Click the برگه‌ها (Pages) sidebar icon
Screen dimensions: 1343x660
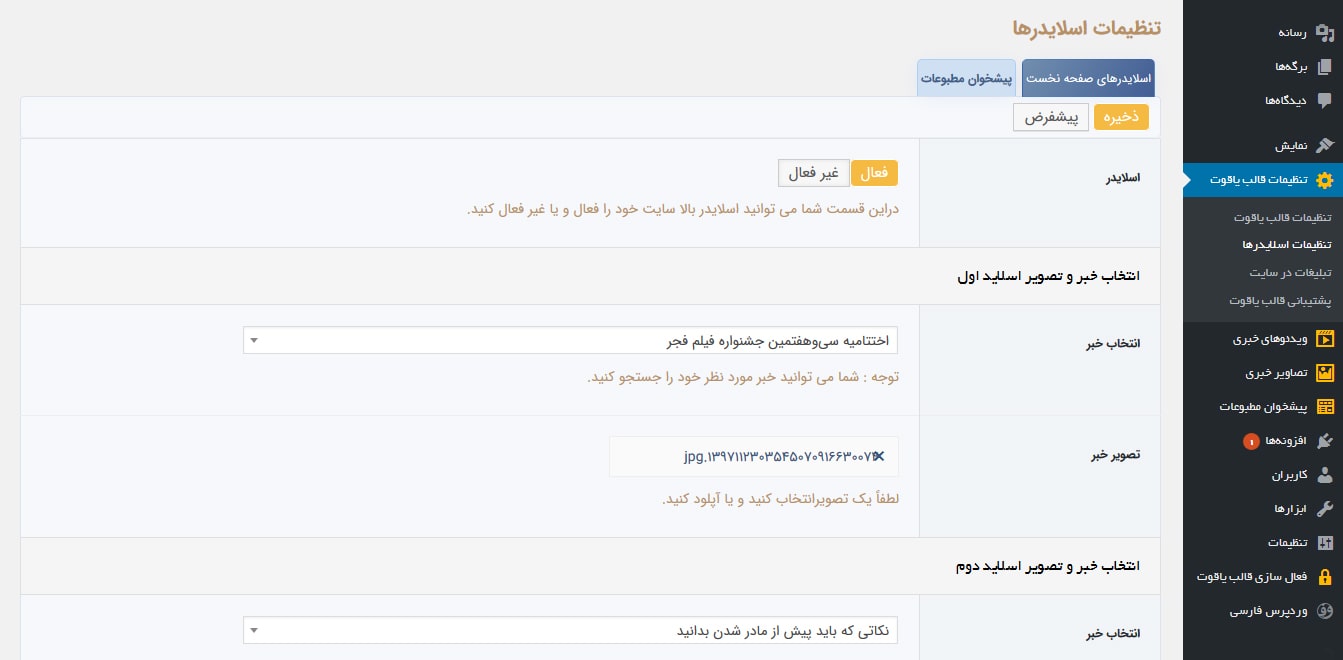point(1325,67)
